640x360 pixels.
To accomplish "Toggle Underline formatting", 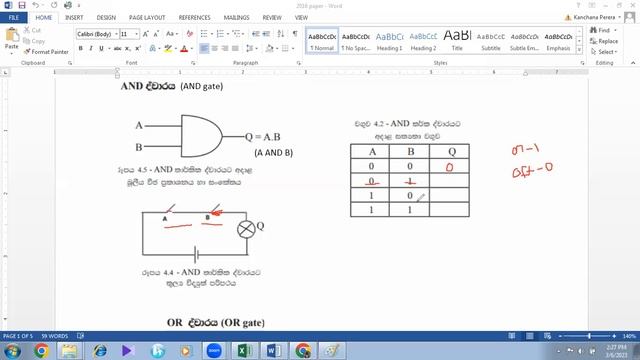I will tap(101, 49).
